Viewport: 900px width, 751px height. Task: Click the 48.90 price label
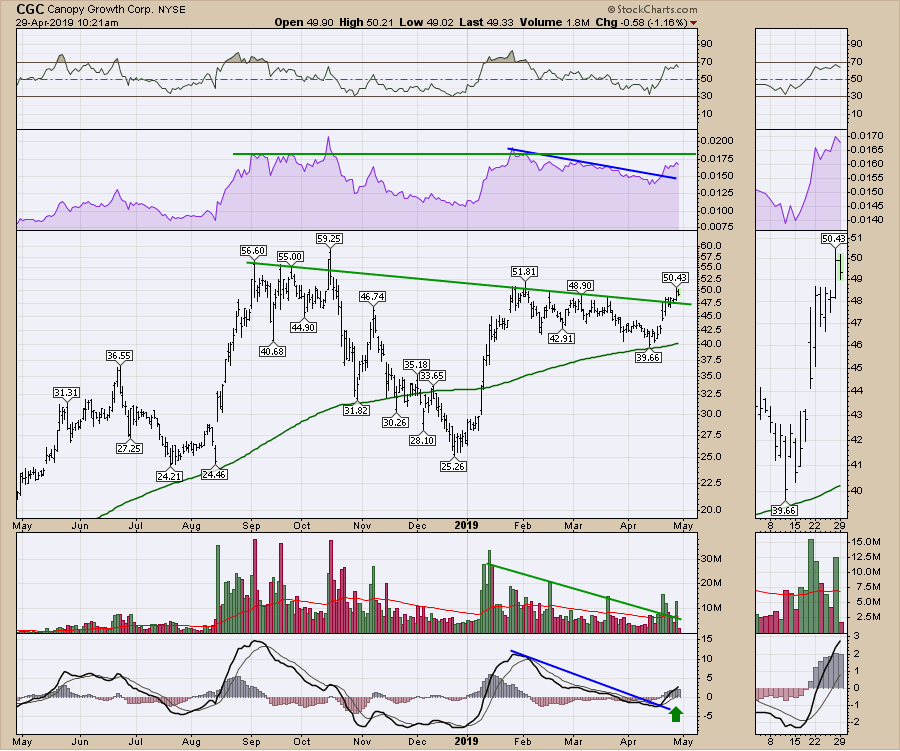click(x=580, y=285)
